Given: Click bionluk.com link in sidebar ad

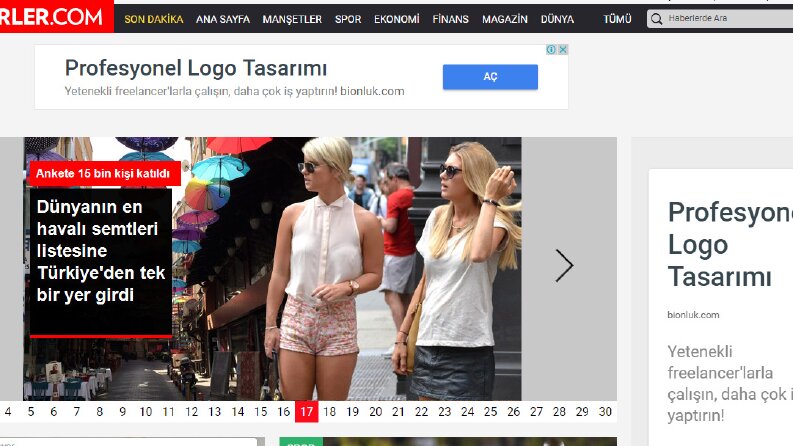Looking at the screenshot, I should click(693, 315).
